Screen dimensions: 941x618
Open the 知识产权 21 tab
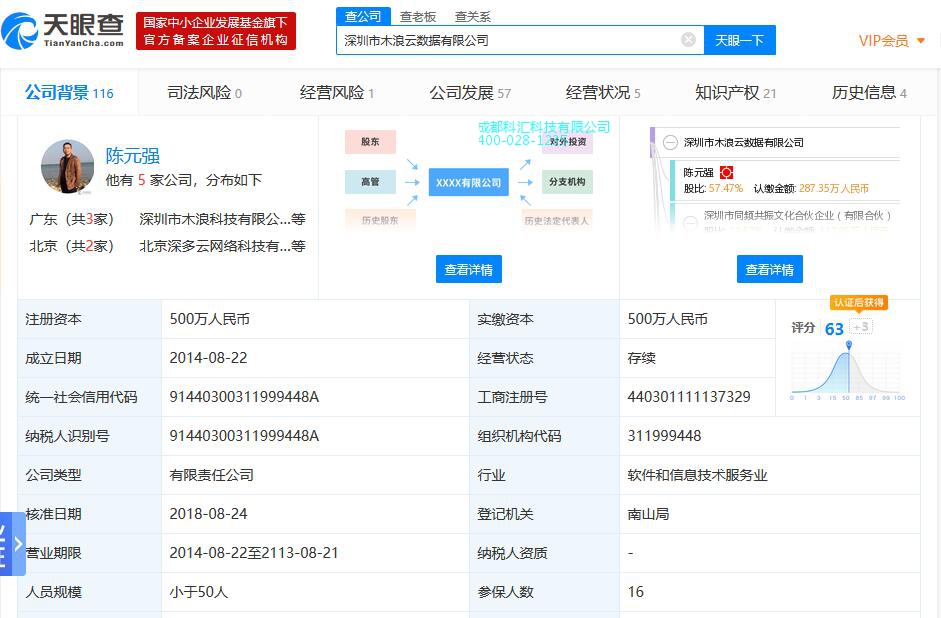coord(735,92)
